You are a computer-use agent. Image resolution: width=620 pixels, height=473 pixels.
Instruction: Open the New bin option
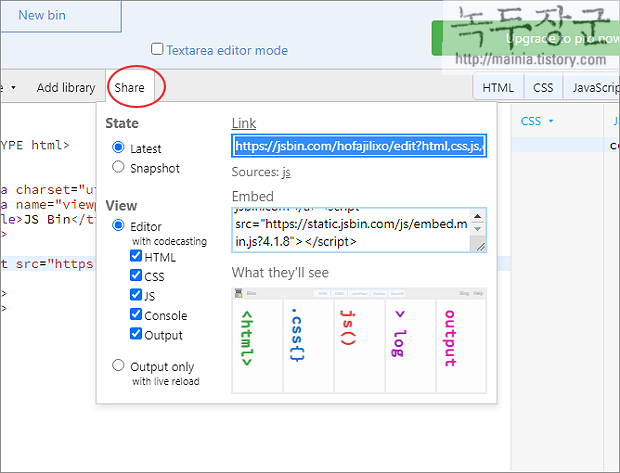(x=42, y=15)
